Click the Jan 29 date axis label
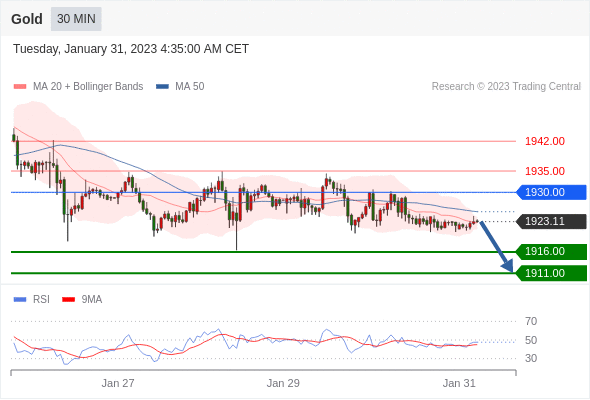The width and height of the screenshot is (590, 400). click(x=283, y=383)
